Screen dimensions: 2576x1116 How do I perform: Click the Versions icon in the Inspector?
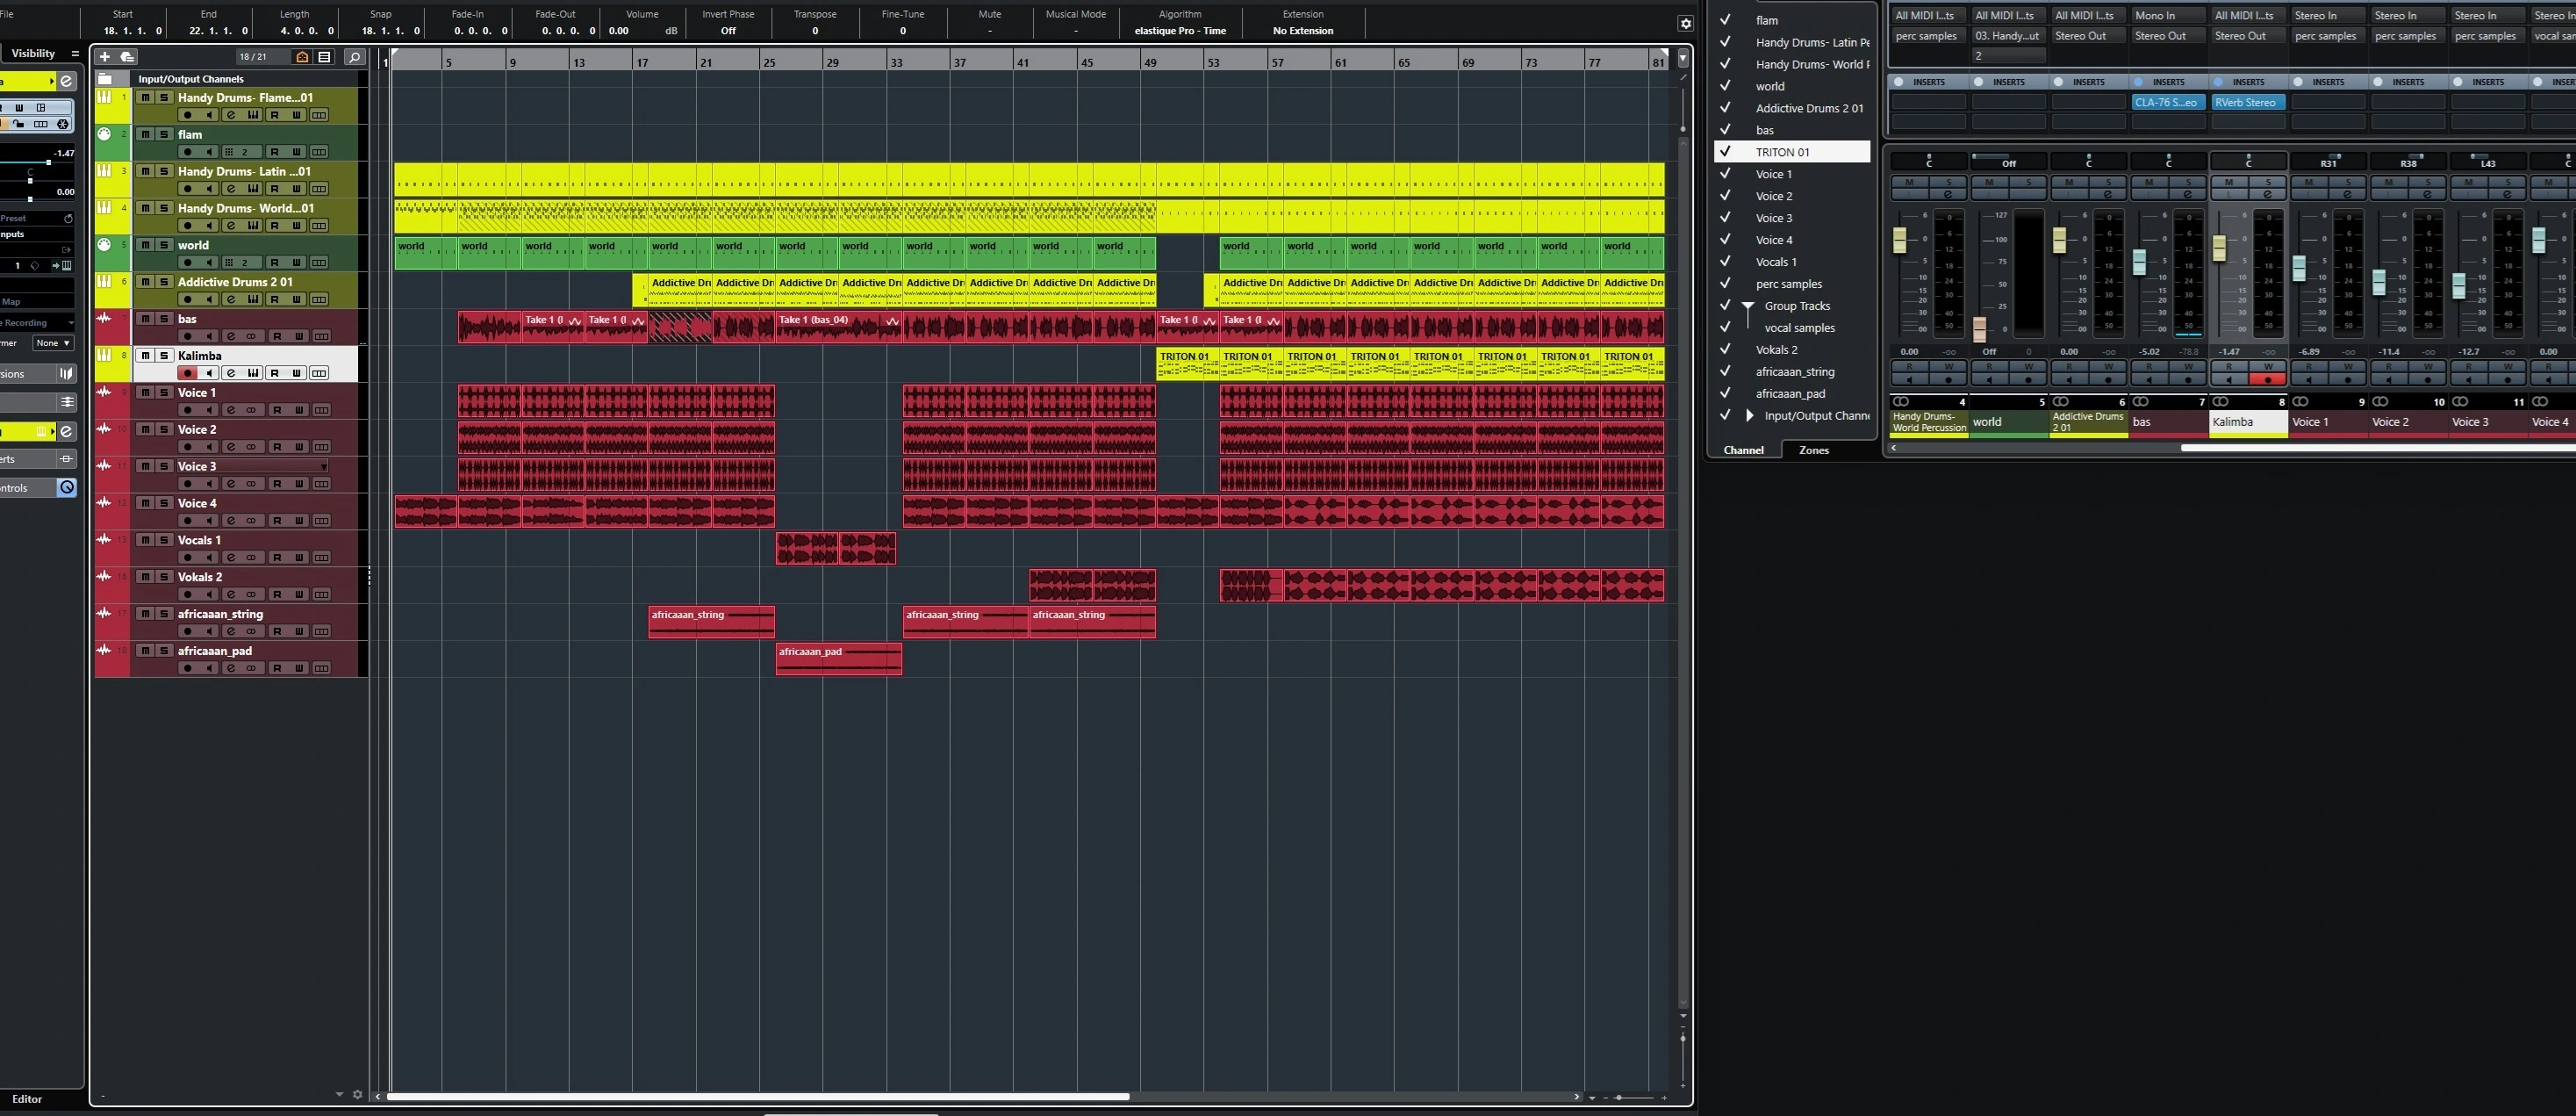(x=66, y=374)
